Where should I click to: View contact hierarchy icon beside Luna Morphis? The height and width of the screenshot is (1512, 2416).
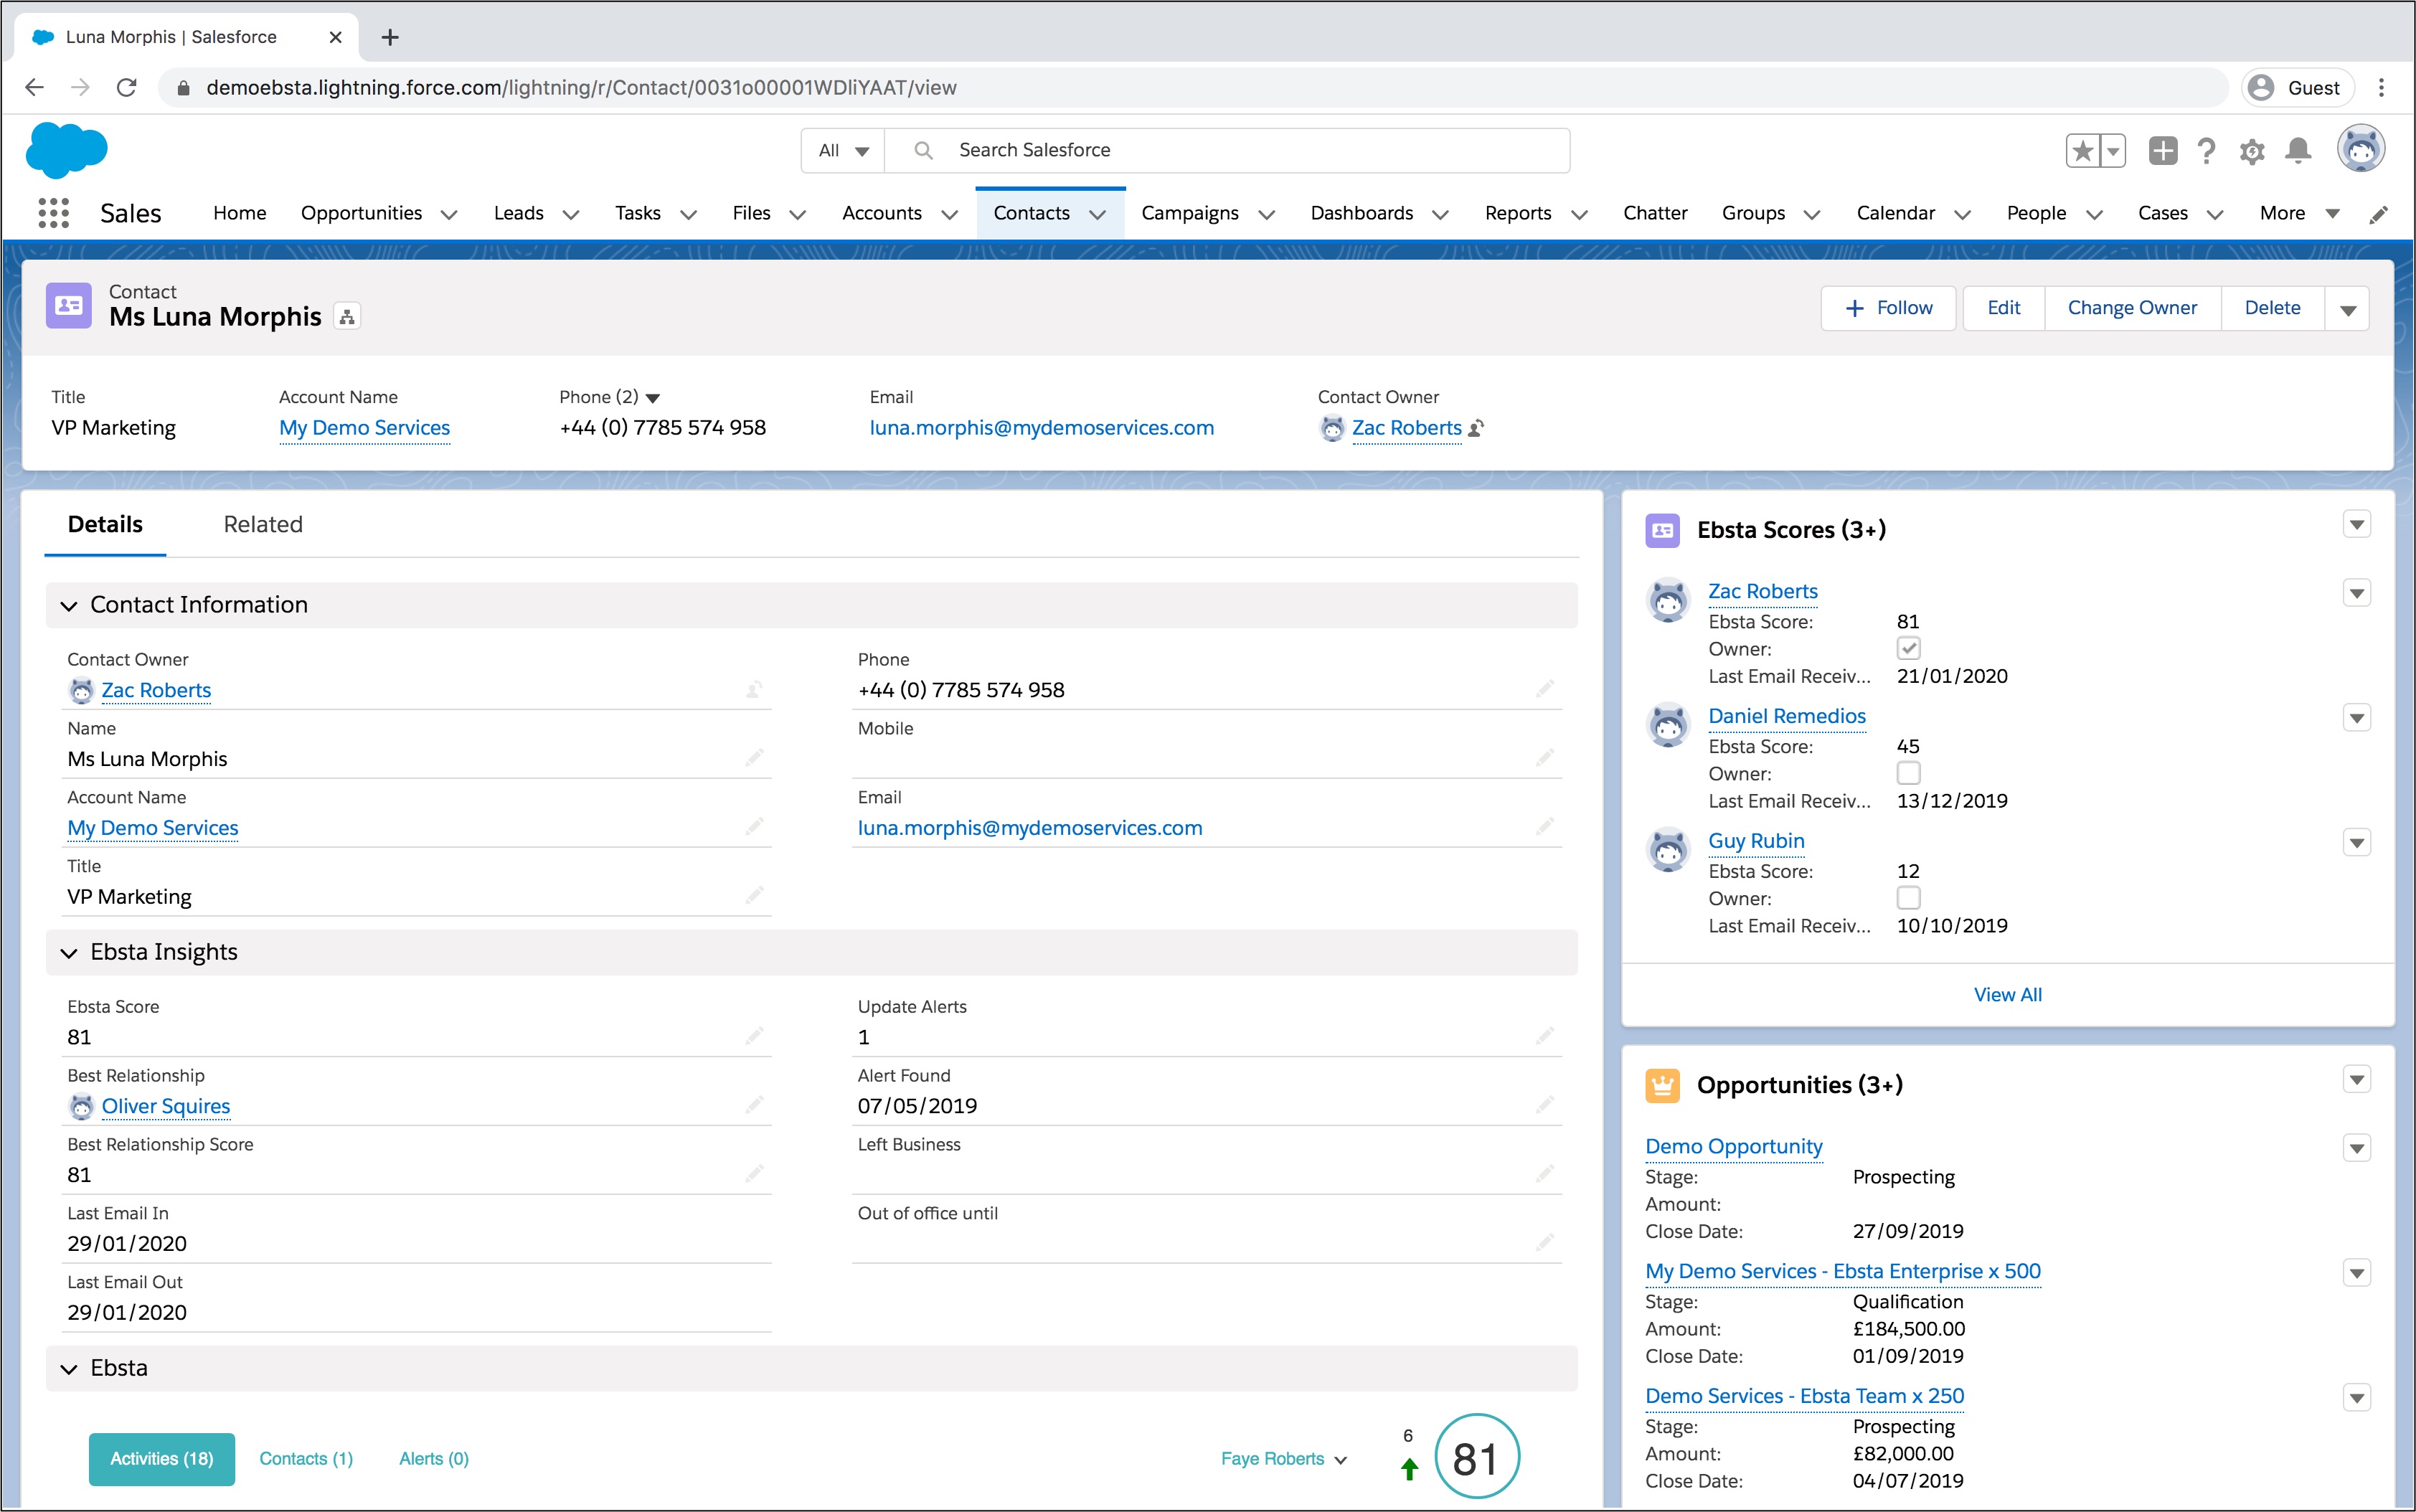point(347,317)
